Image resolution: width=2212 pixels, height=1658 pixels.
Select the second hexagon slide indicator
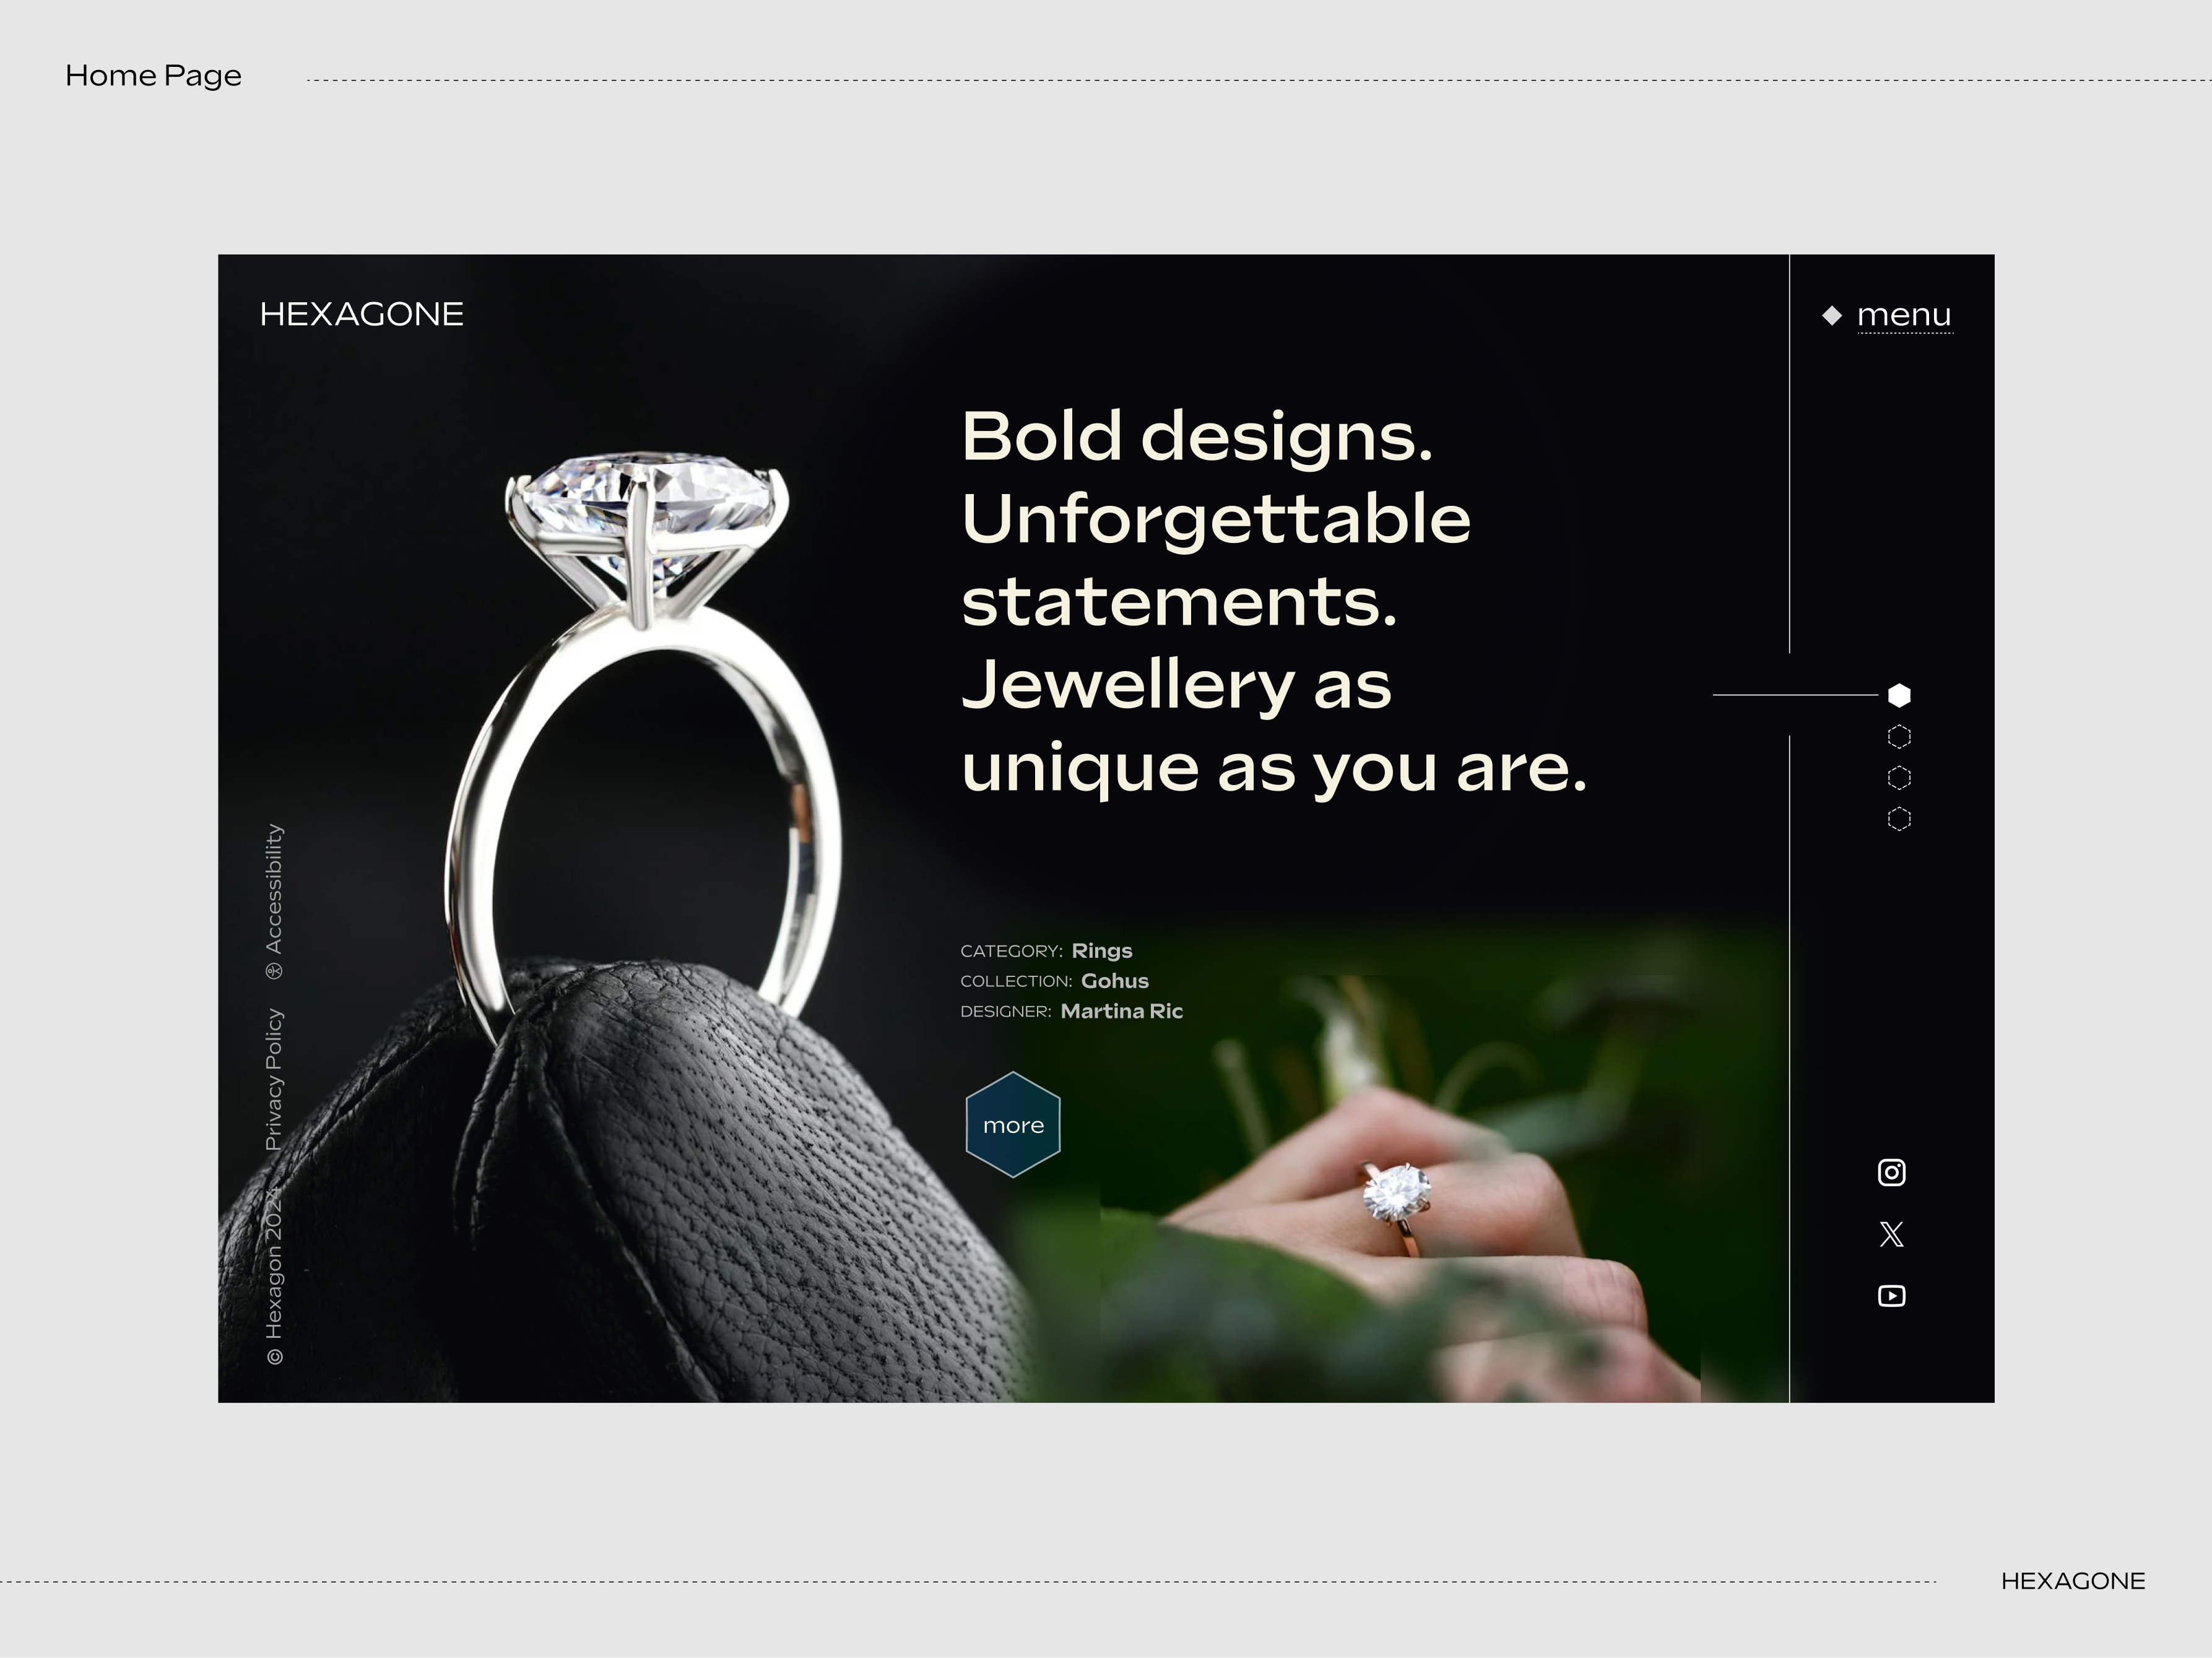(x=1899, y=737)
